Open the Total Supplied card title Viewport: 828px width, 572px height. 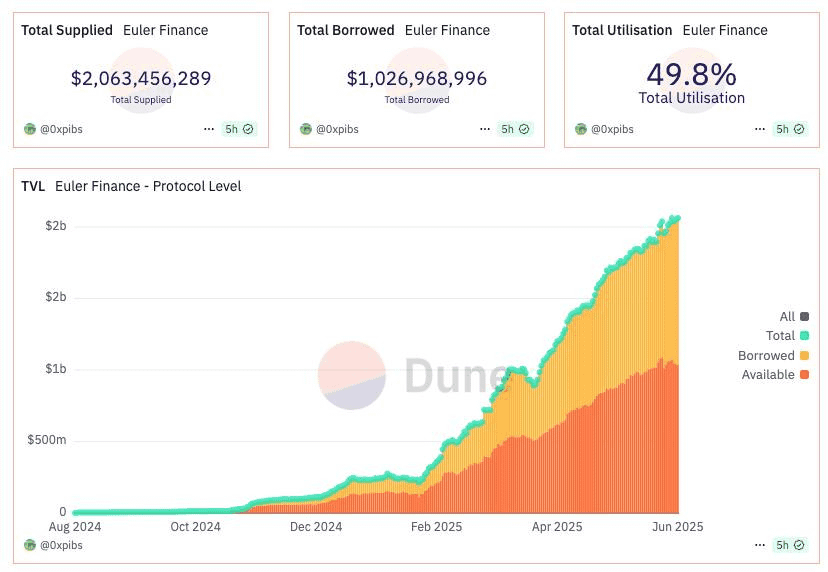(67, 30)
